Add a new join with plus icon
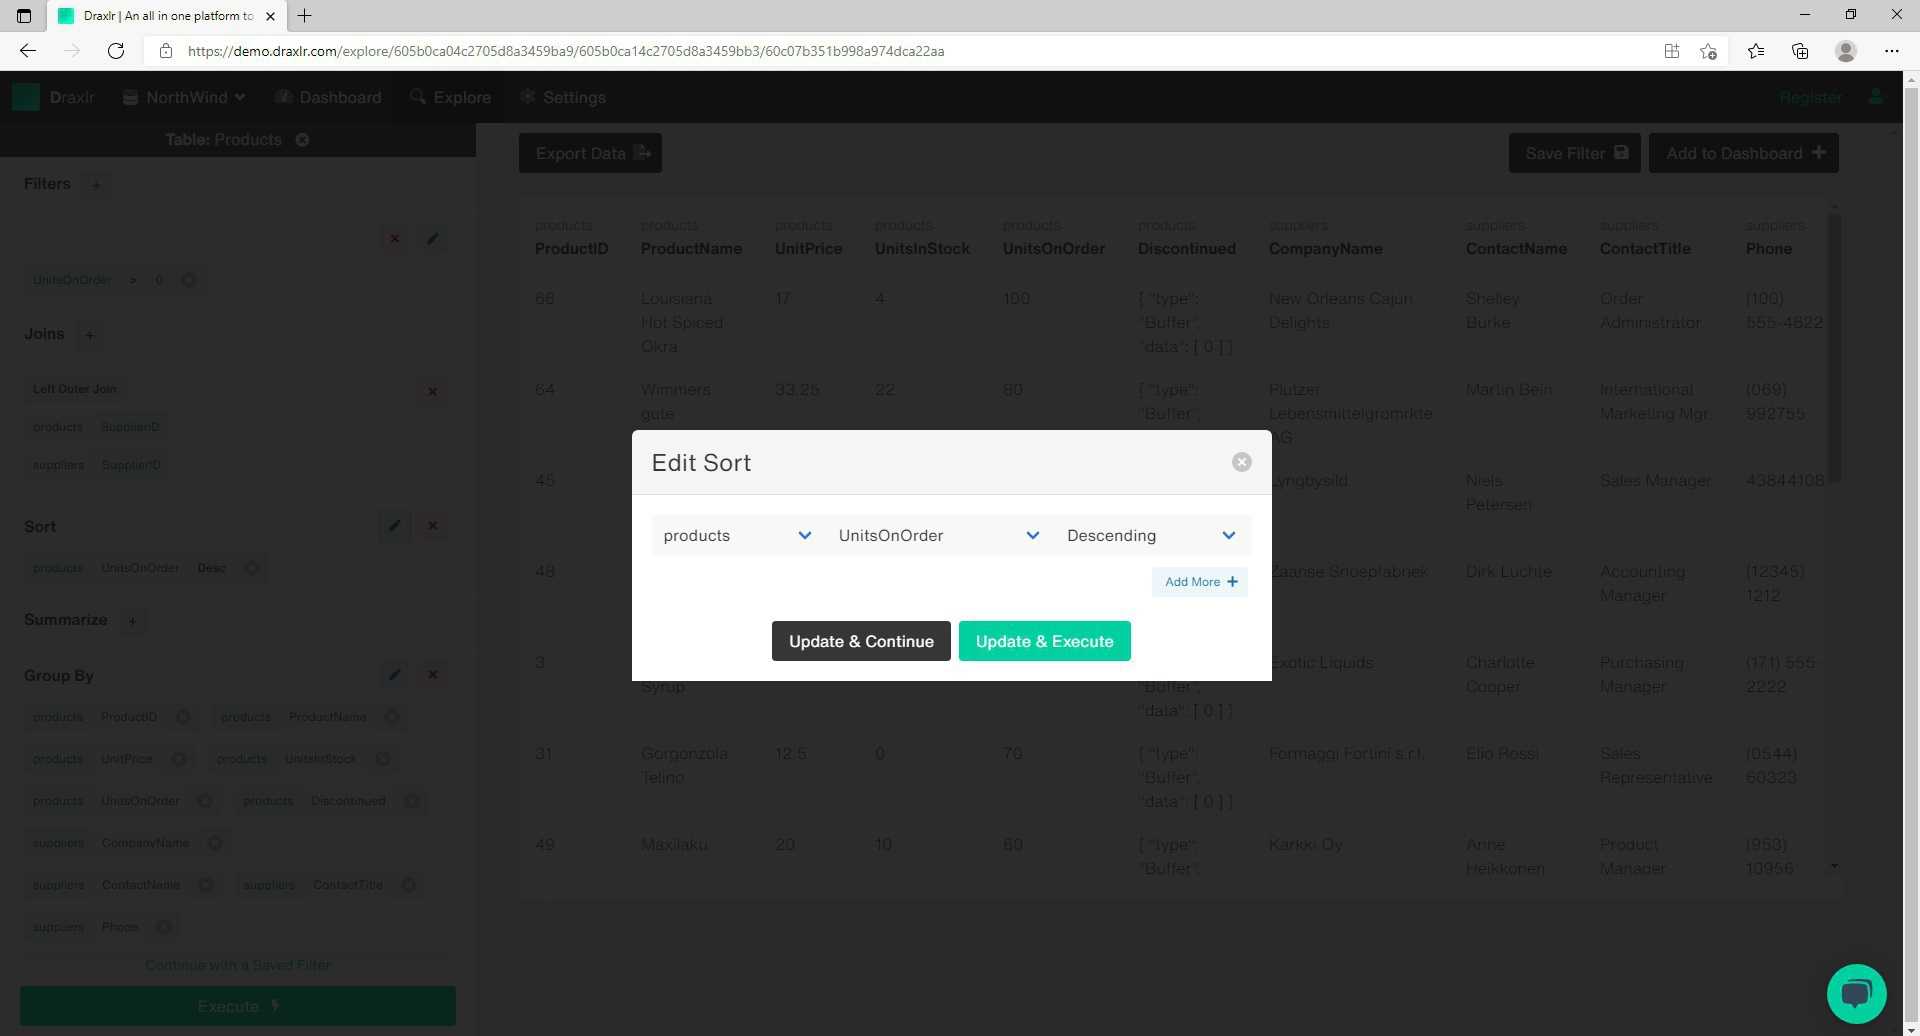This screenshot has height=1036, width=1920. 89,335
